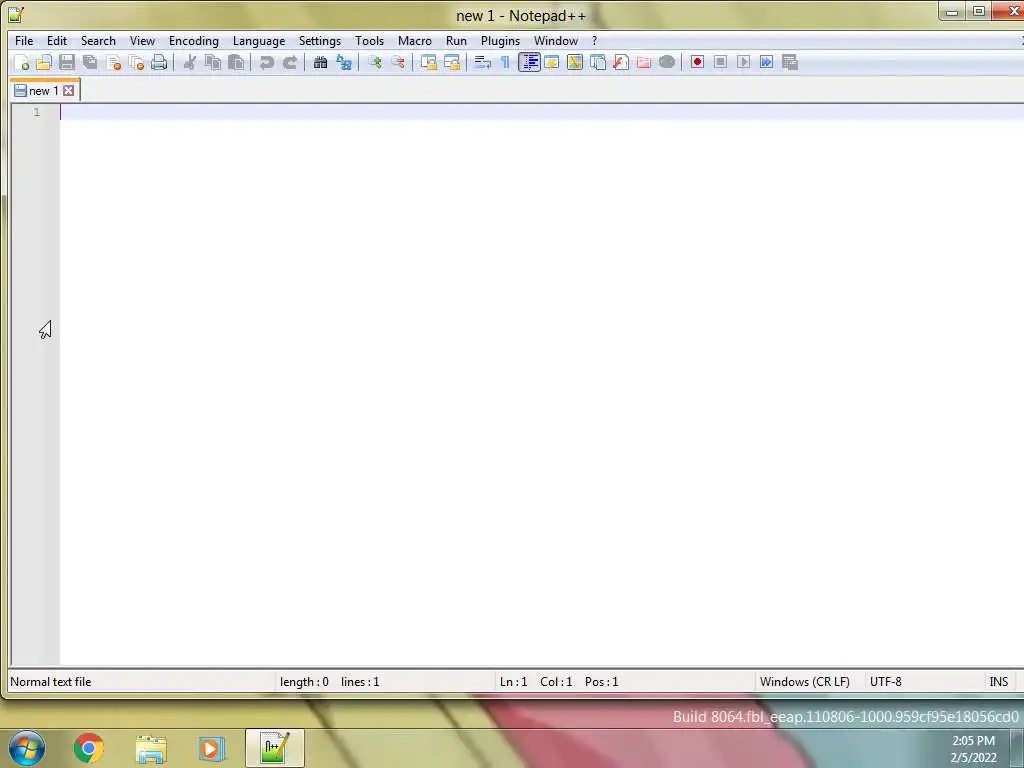Close the 'new 1' tab with its X
The width and height of the screenshot is (1024, 768).
(x=69, y=91)
